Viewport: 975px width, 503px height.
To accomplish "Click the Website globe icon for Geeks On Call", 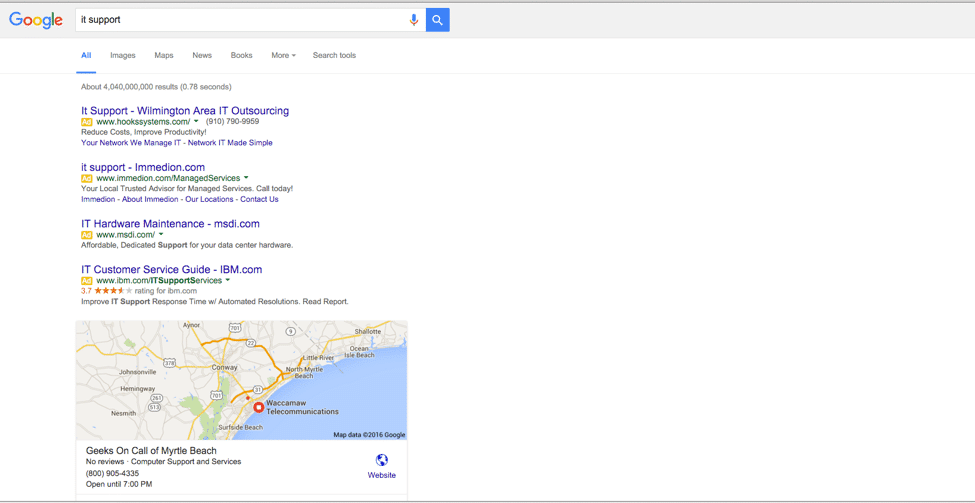I will [382, 460].
